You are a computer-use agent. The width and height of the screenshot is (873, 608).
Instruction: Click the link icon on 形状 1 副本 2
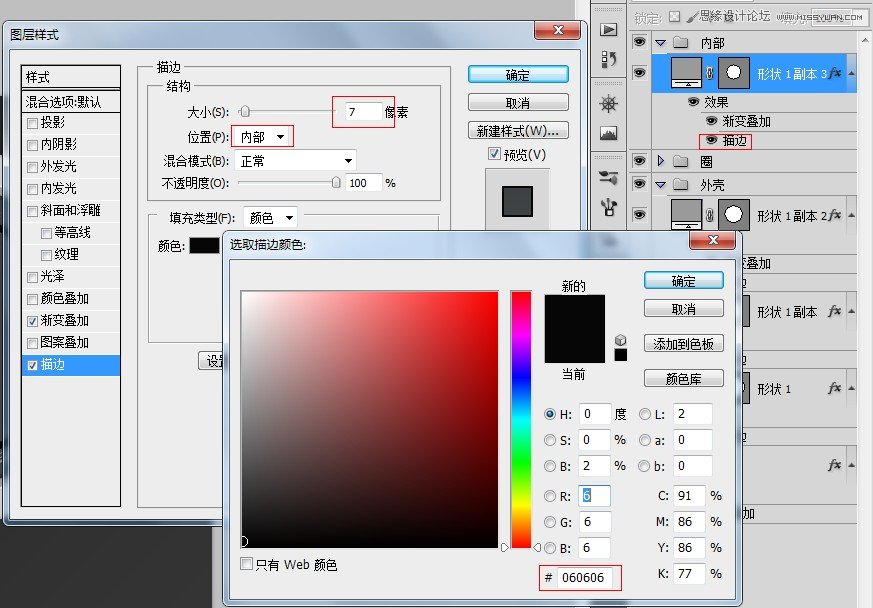coord(710,215)
